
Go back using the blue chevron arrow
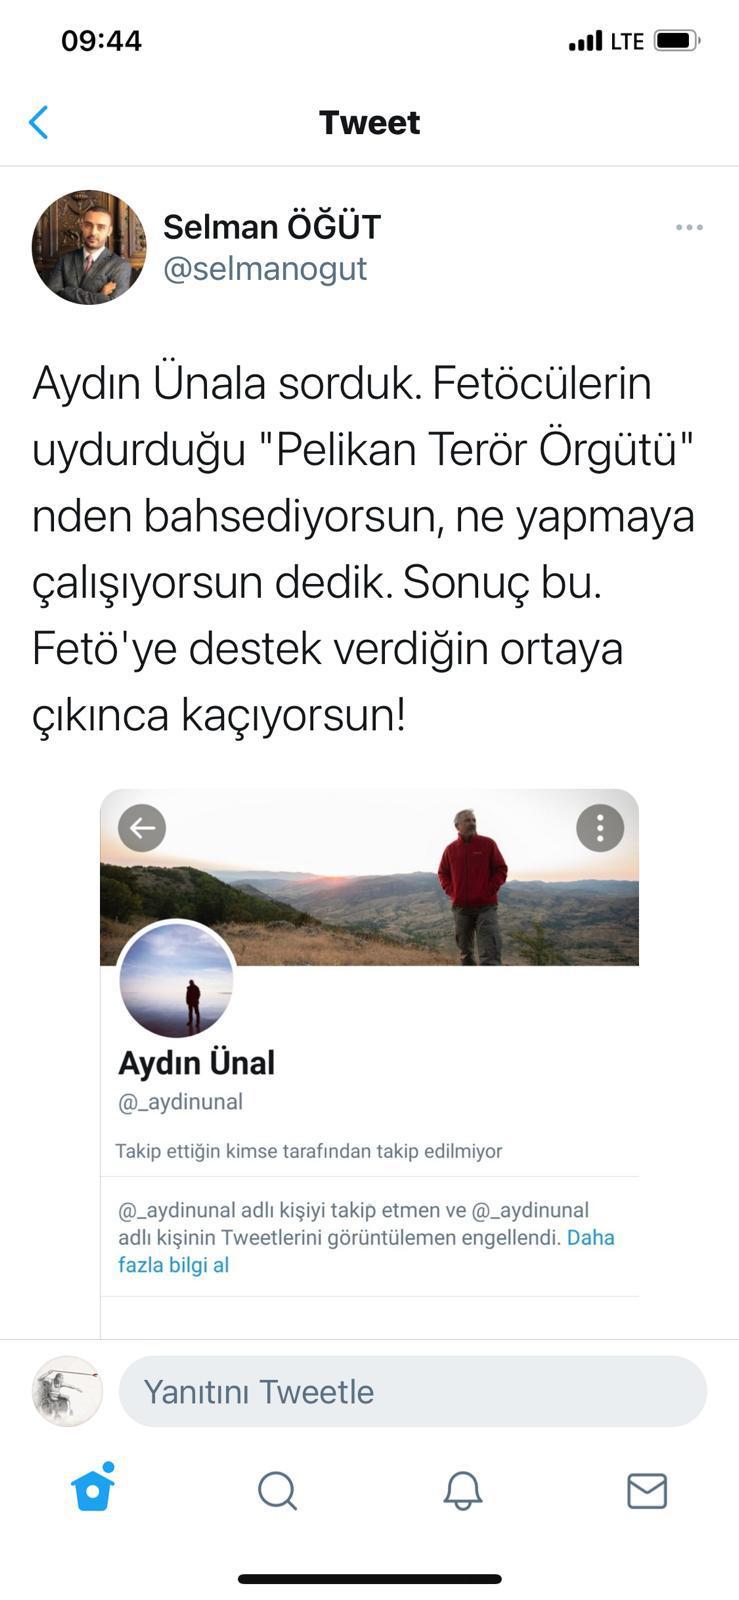coord(38,122)
